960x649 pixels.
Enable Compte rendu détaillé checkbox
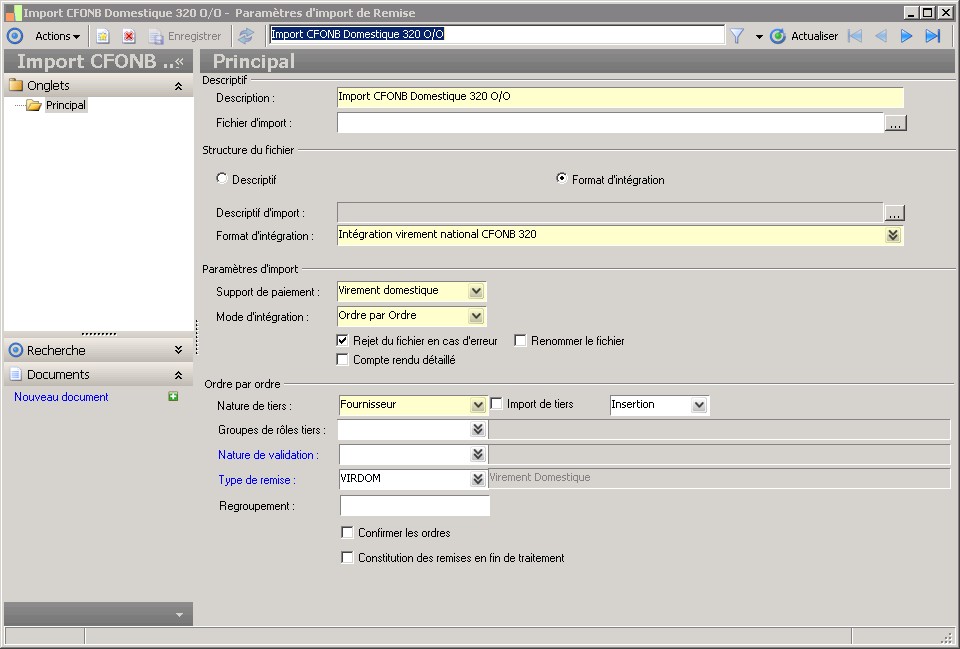pyautogui.click(x=343, y=360)
